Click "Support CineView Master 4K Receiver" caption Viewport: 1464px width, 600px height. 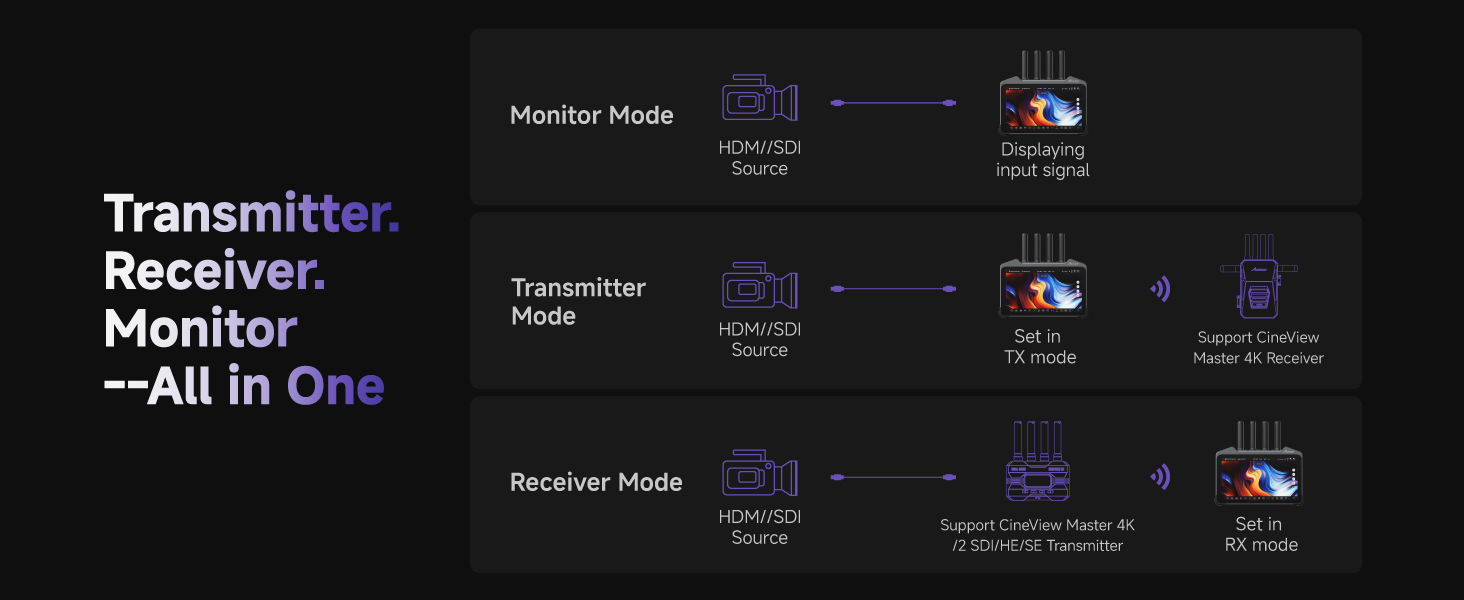tap(1258, 348)
